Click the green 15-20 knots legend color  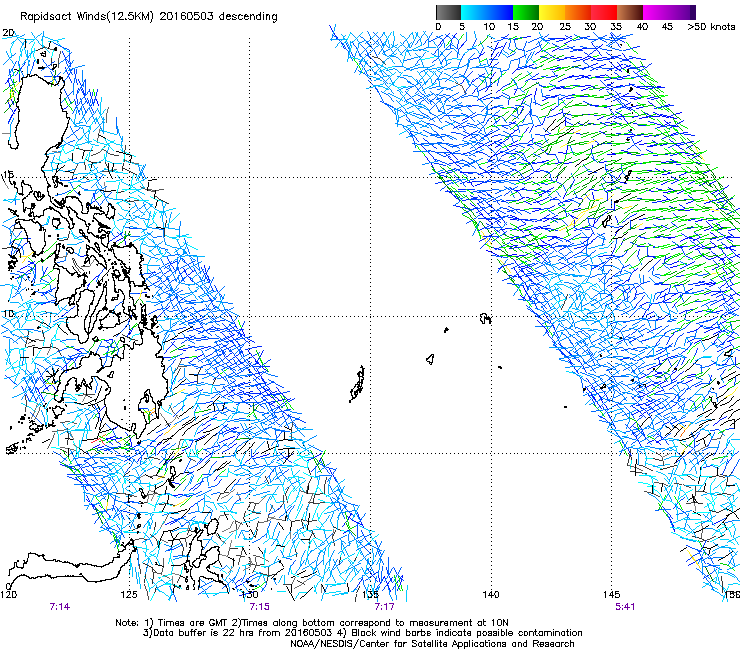[x=526, y=12]
